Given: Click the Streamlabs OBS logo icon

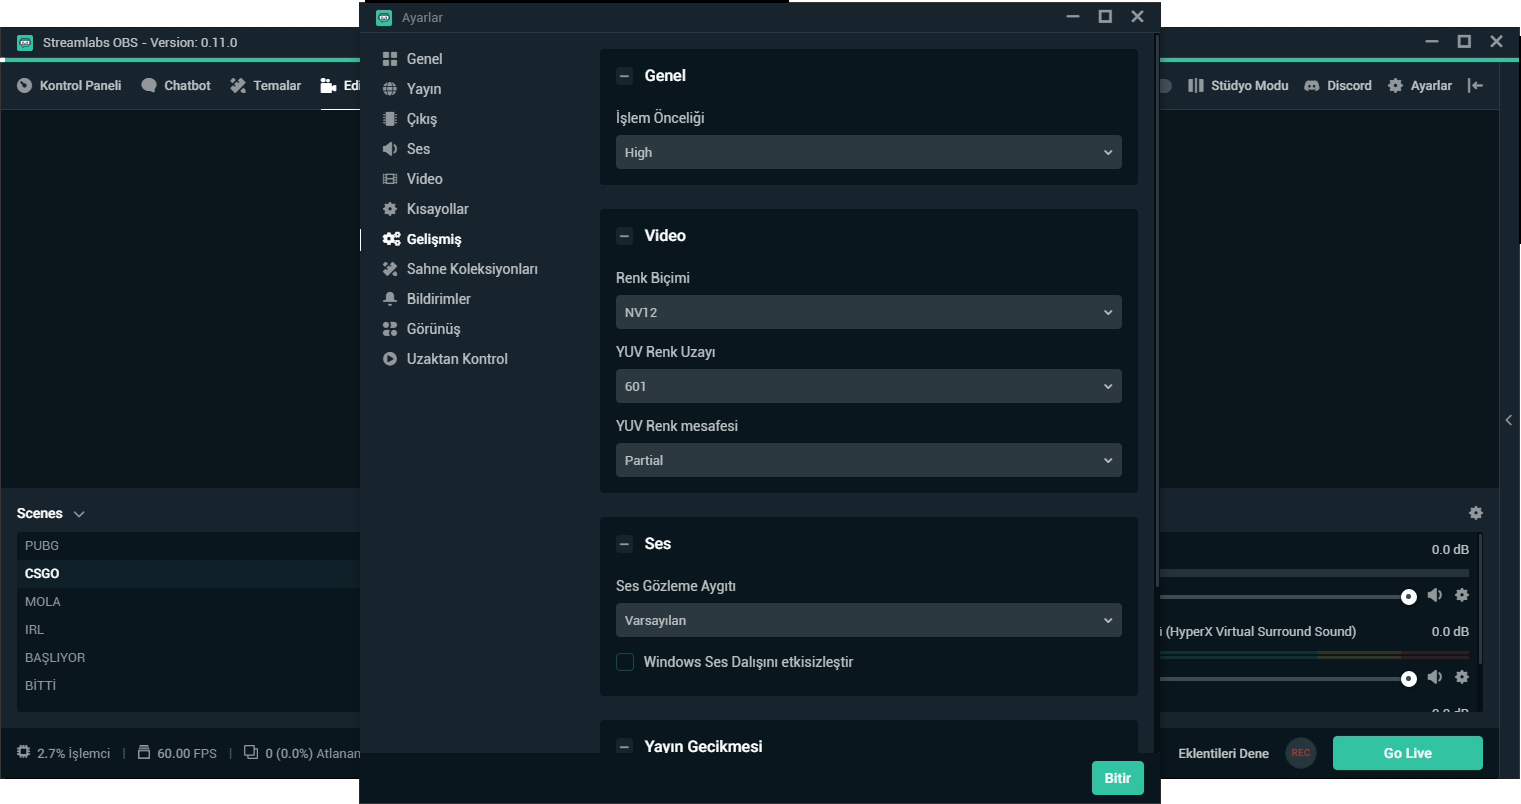Looking at the screenshot, I should (x=26, y=42).
